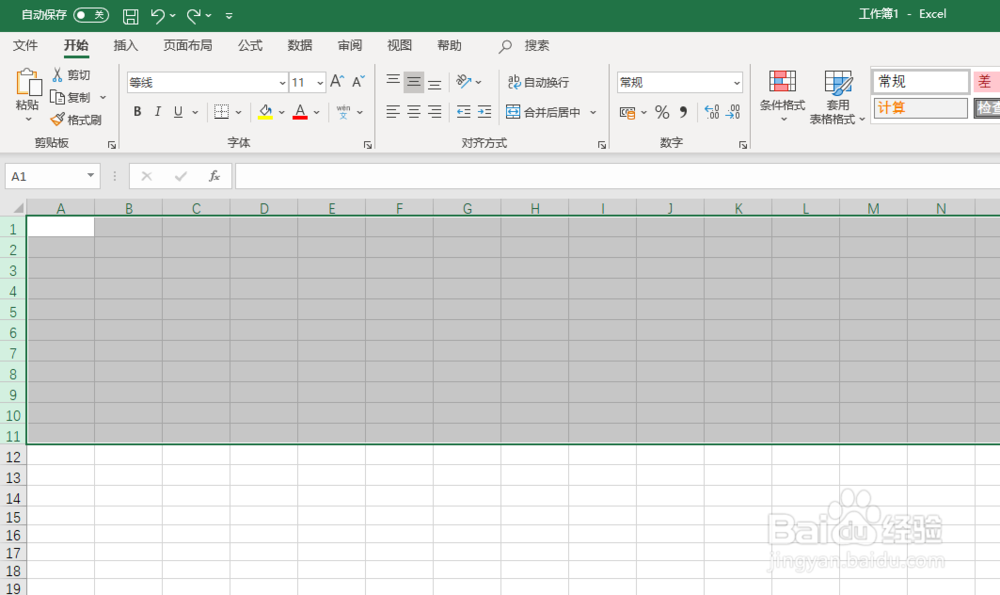Screen dimensions: 1000x595
Task: Apply the 计算 cell style
Action: 920,108
